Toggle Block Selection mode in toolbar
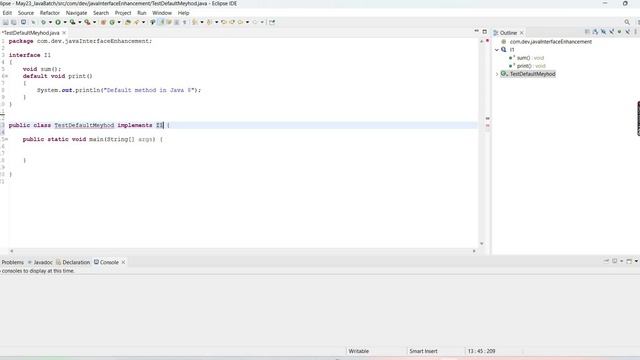640x360 pixels. [176, 22]
